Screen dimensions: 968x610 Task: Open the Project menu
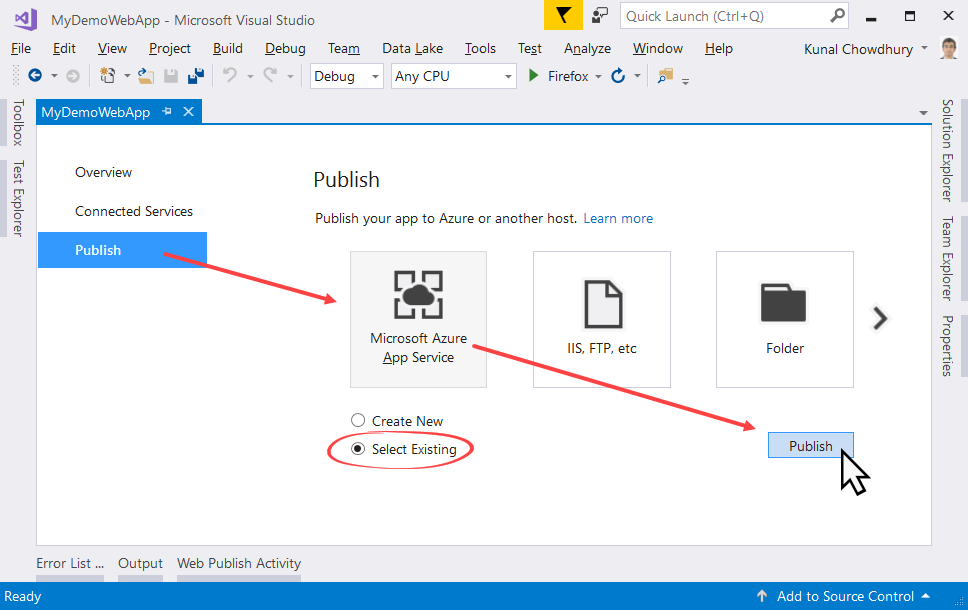(x=170, y=48)
